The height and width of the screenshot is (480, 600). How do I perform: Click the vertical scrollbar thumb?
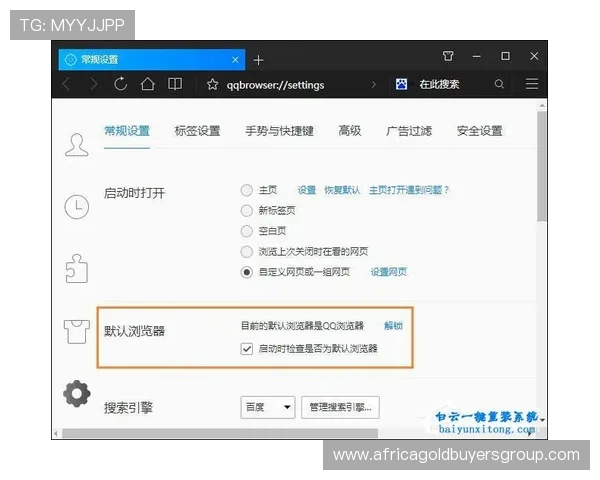[541, 167]
